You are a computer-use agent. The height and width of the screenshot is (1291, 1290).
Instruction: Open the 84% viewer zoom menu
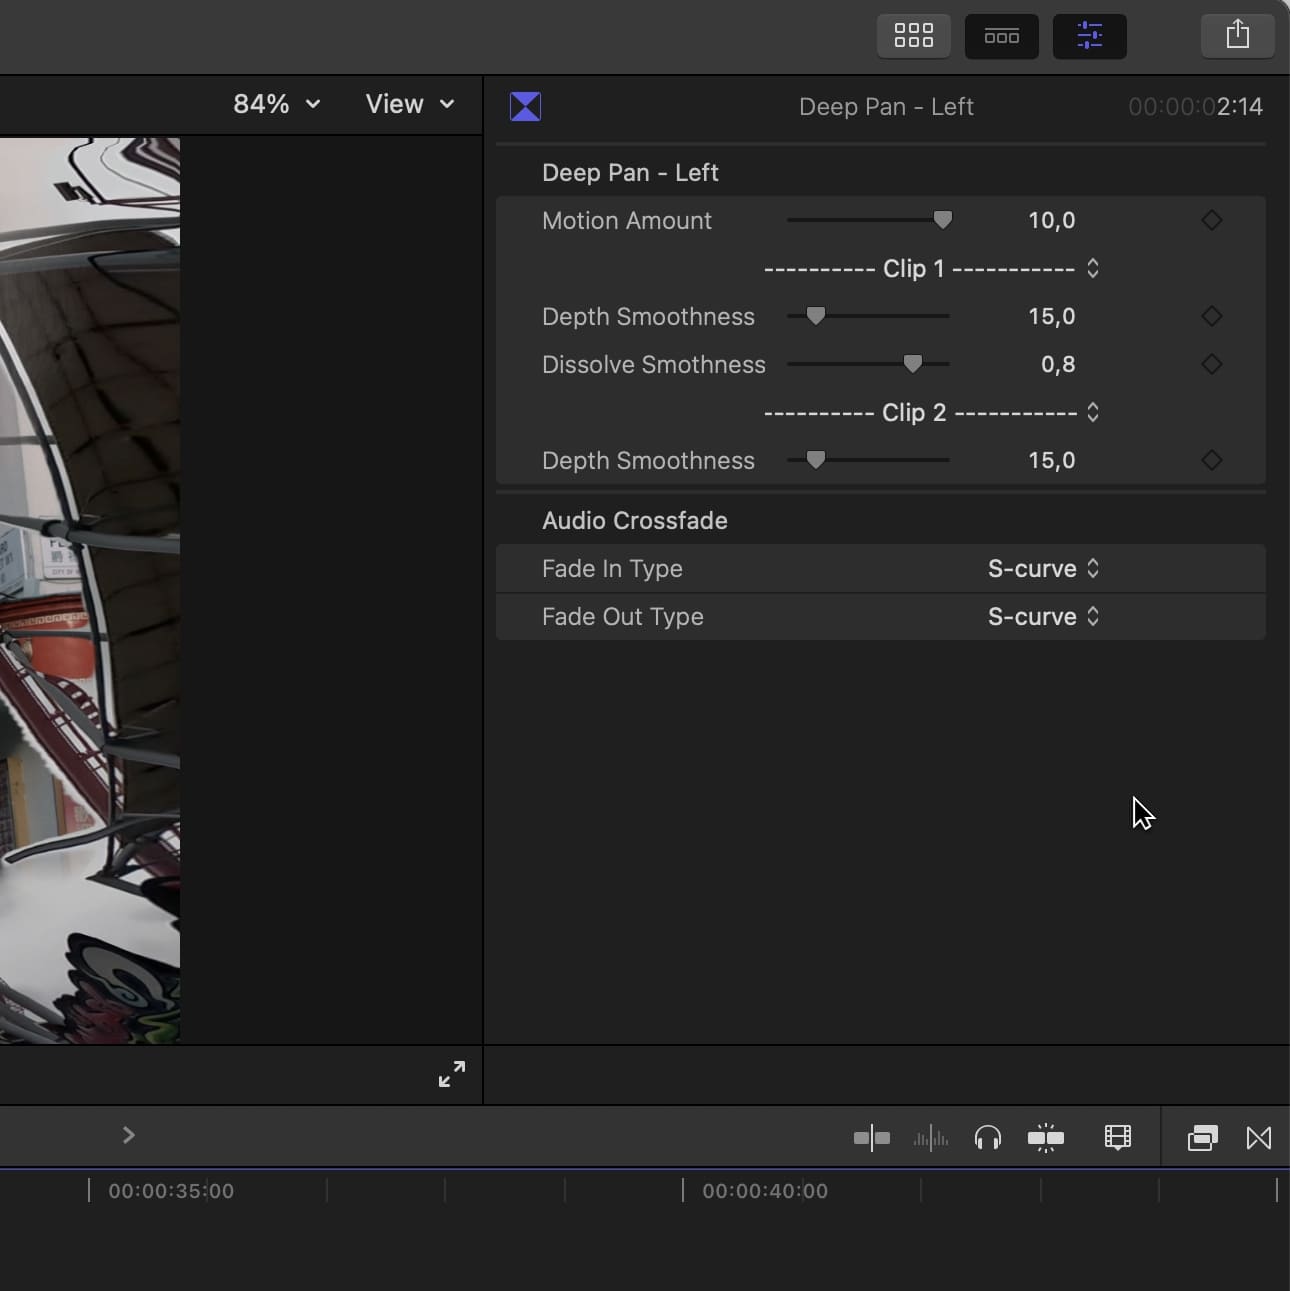pos(276,104)
